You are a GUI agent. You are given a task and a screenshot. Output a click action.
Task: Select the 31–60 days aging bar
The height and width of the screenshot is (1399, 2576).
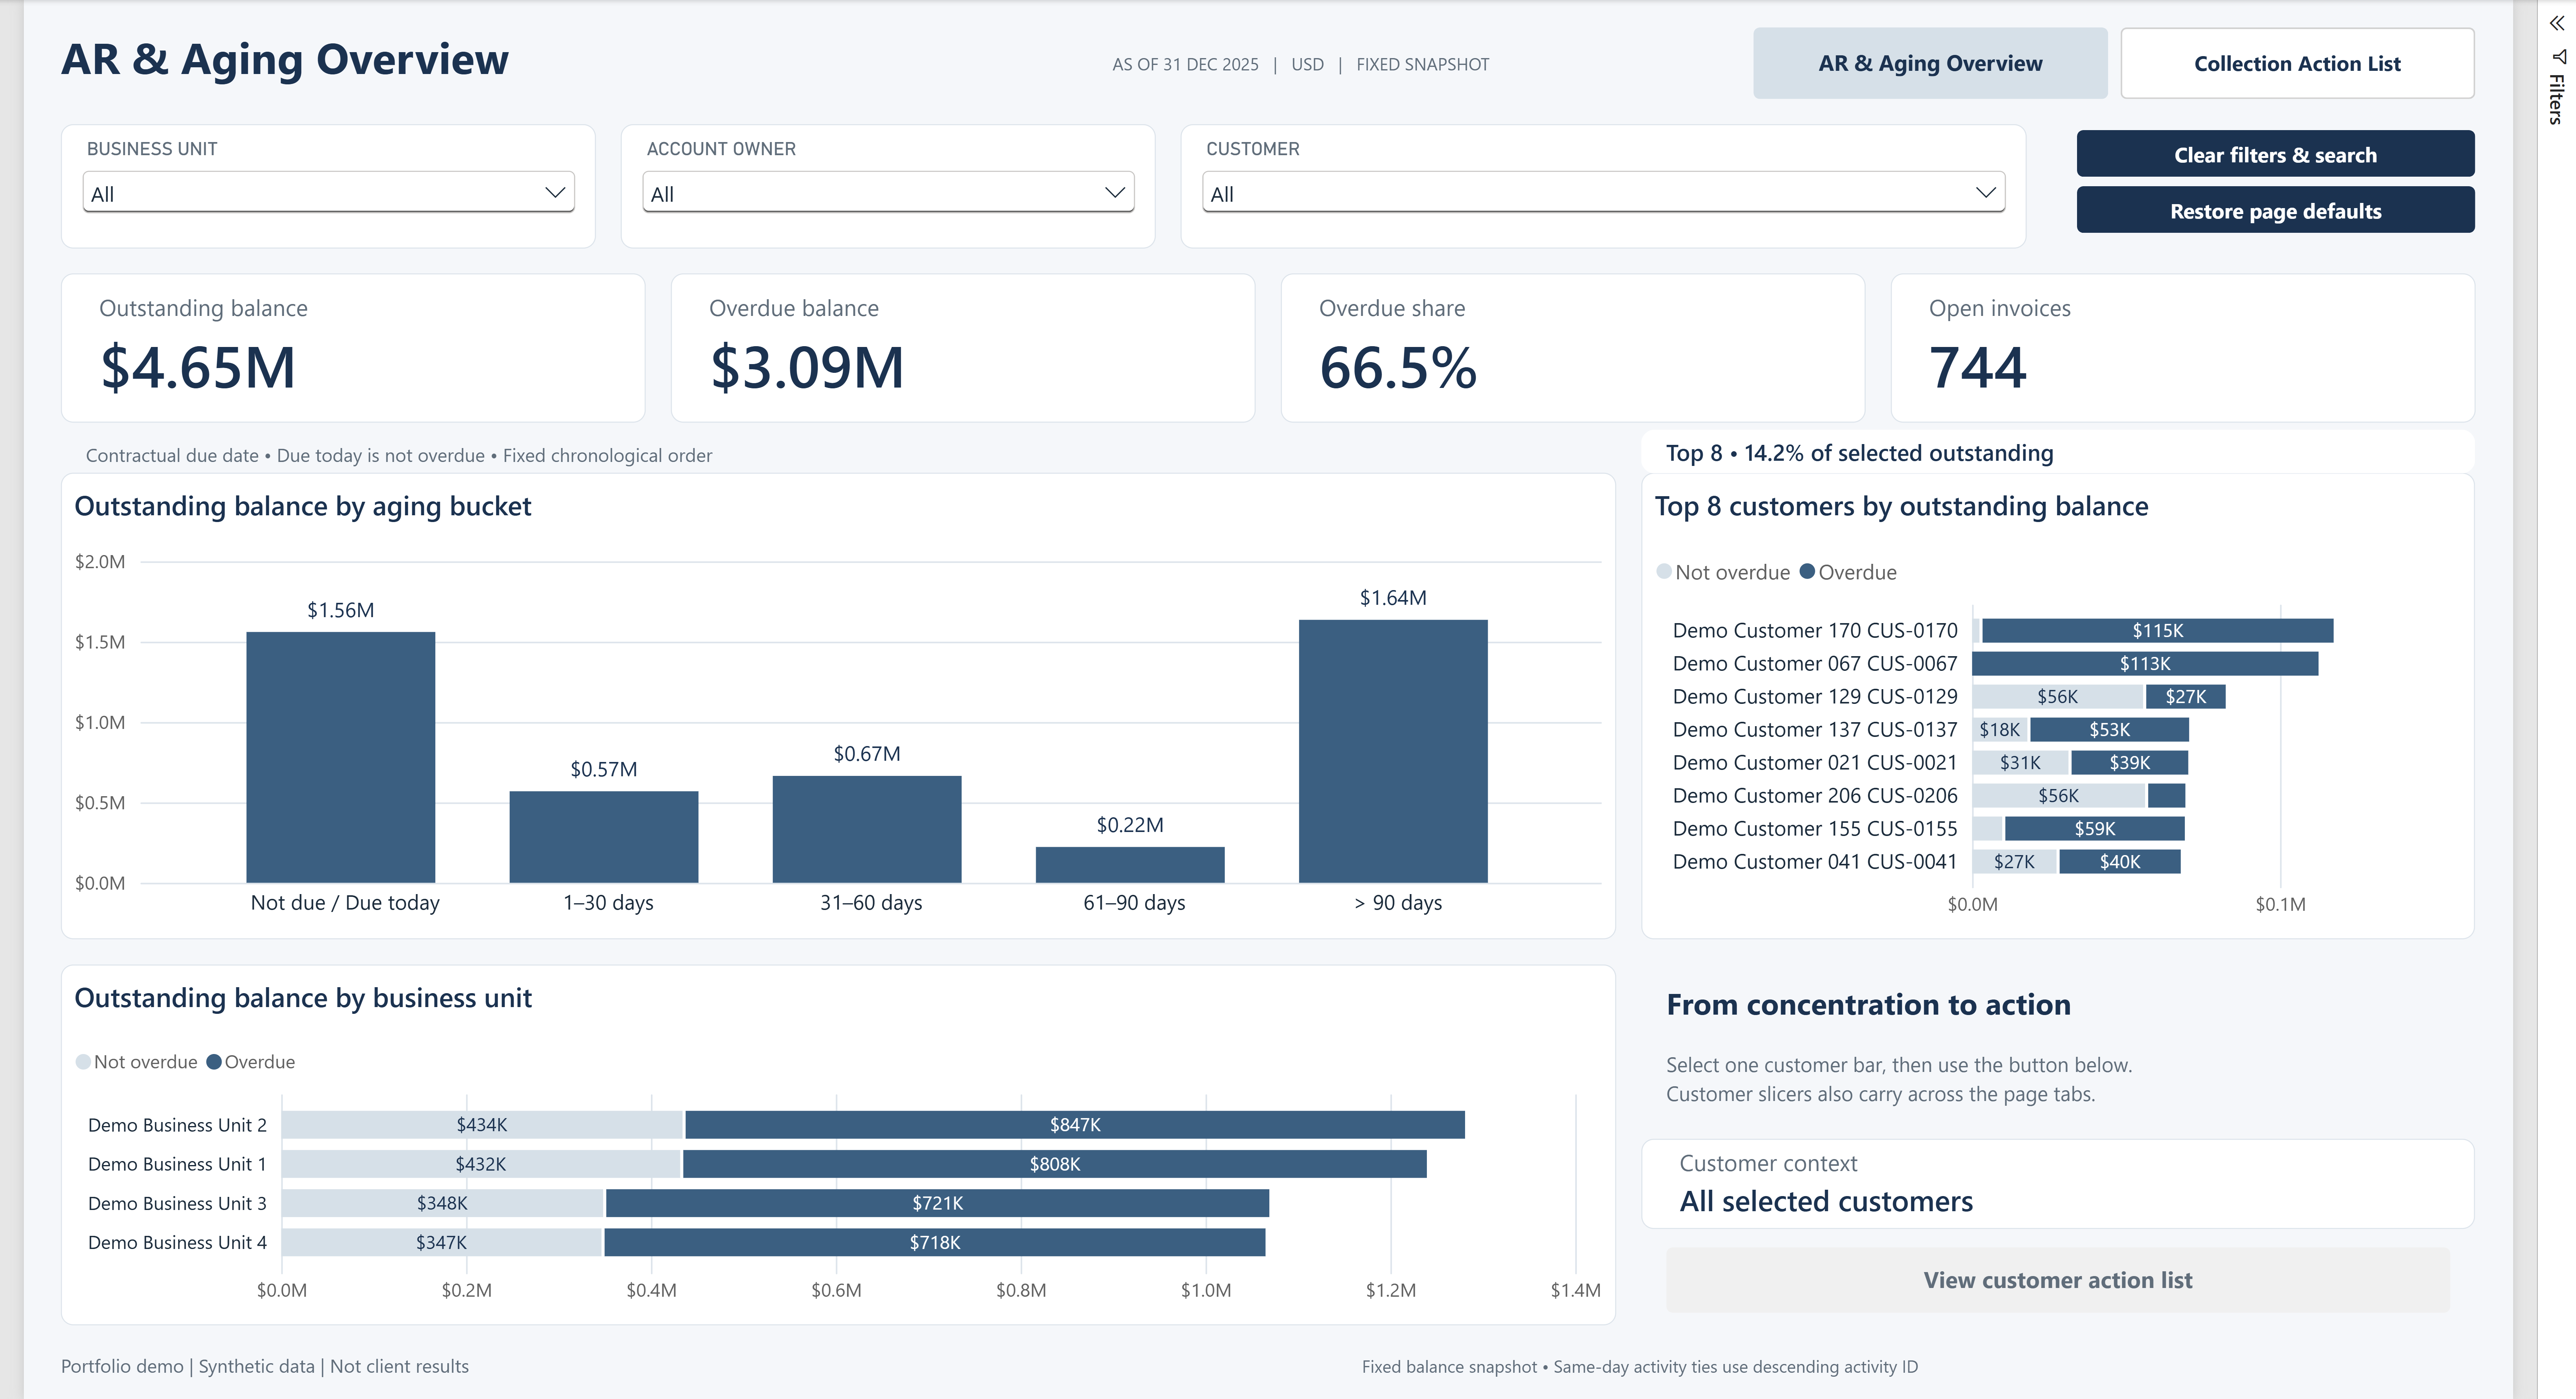(867, 829)
